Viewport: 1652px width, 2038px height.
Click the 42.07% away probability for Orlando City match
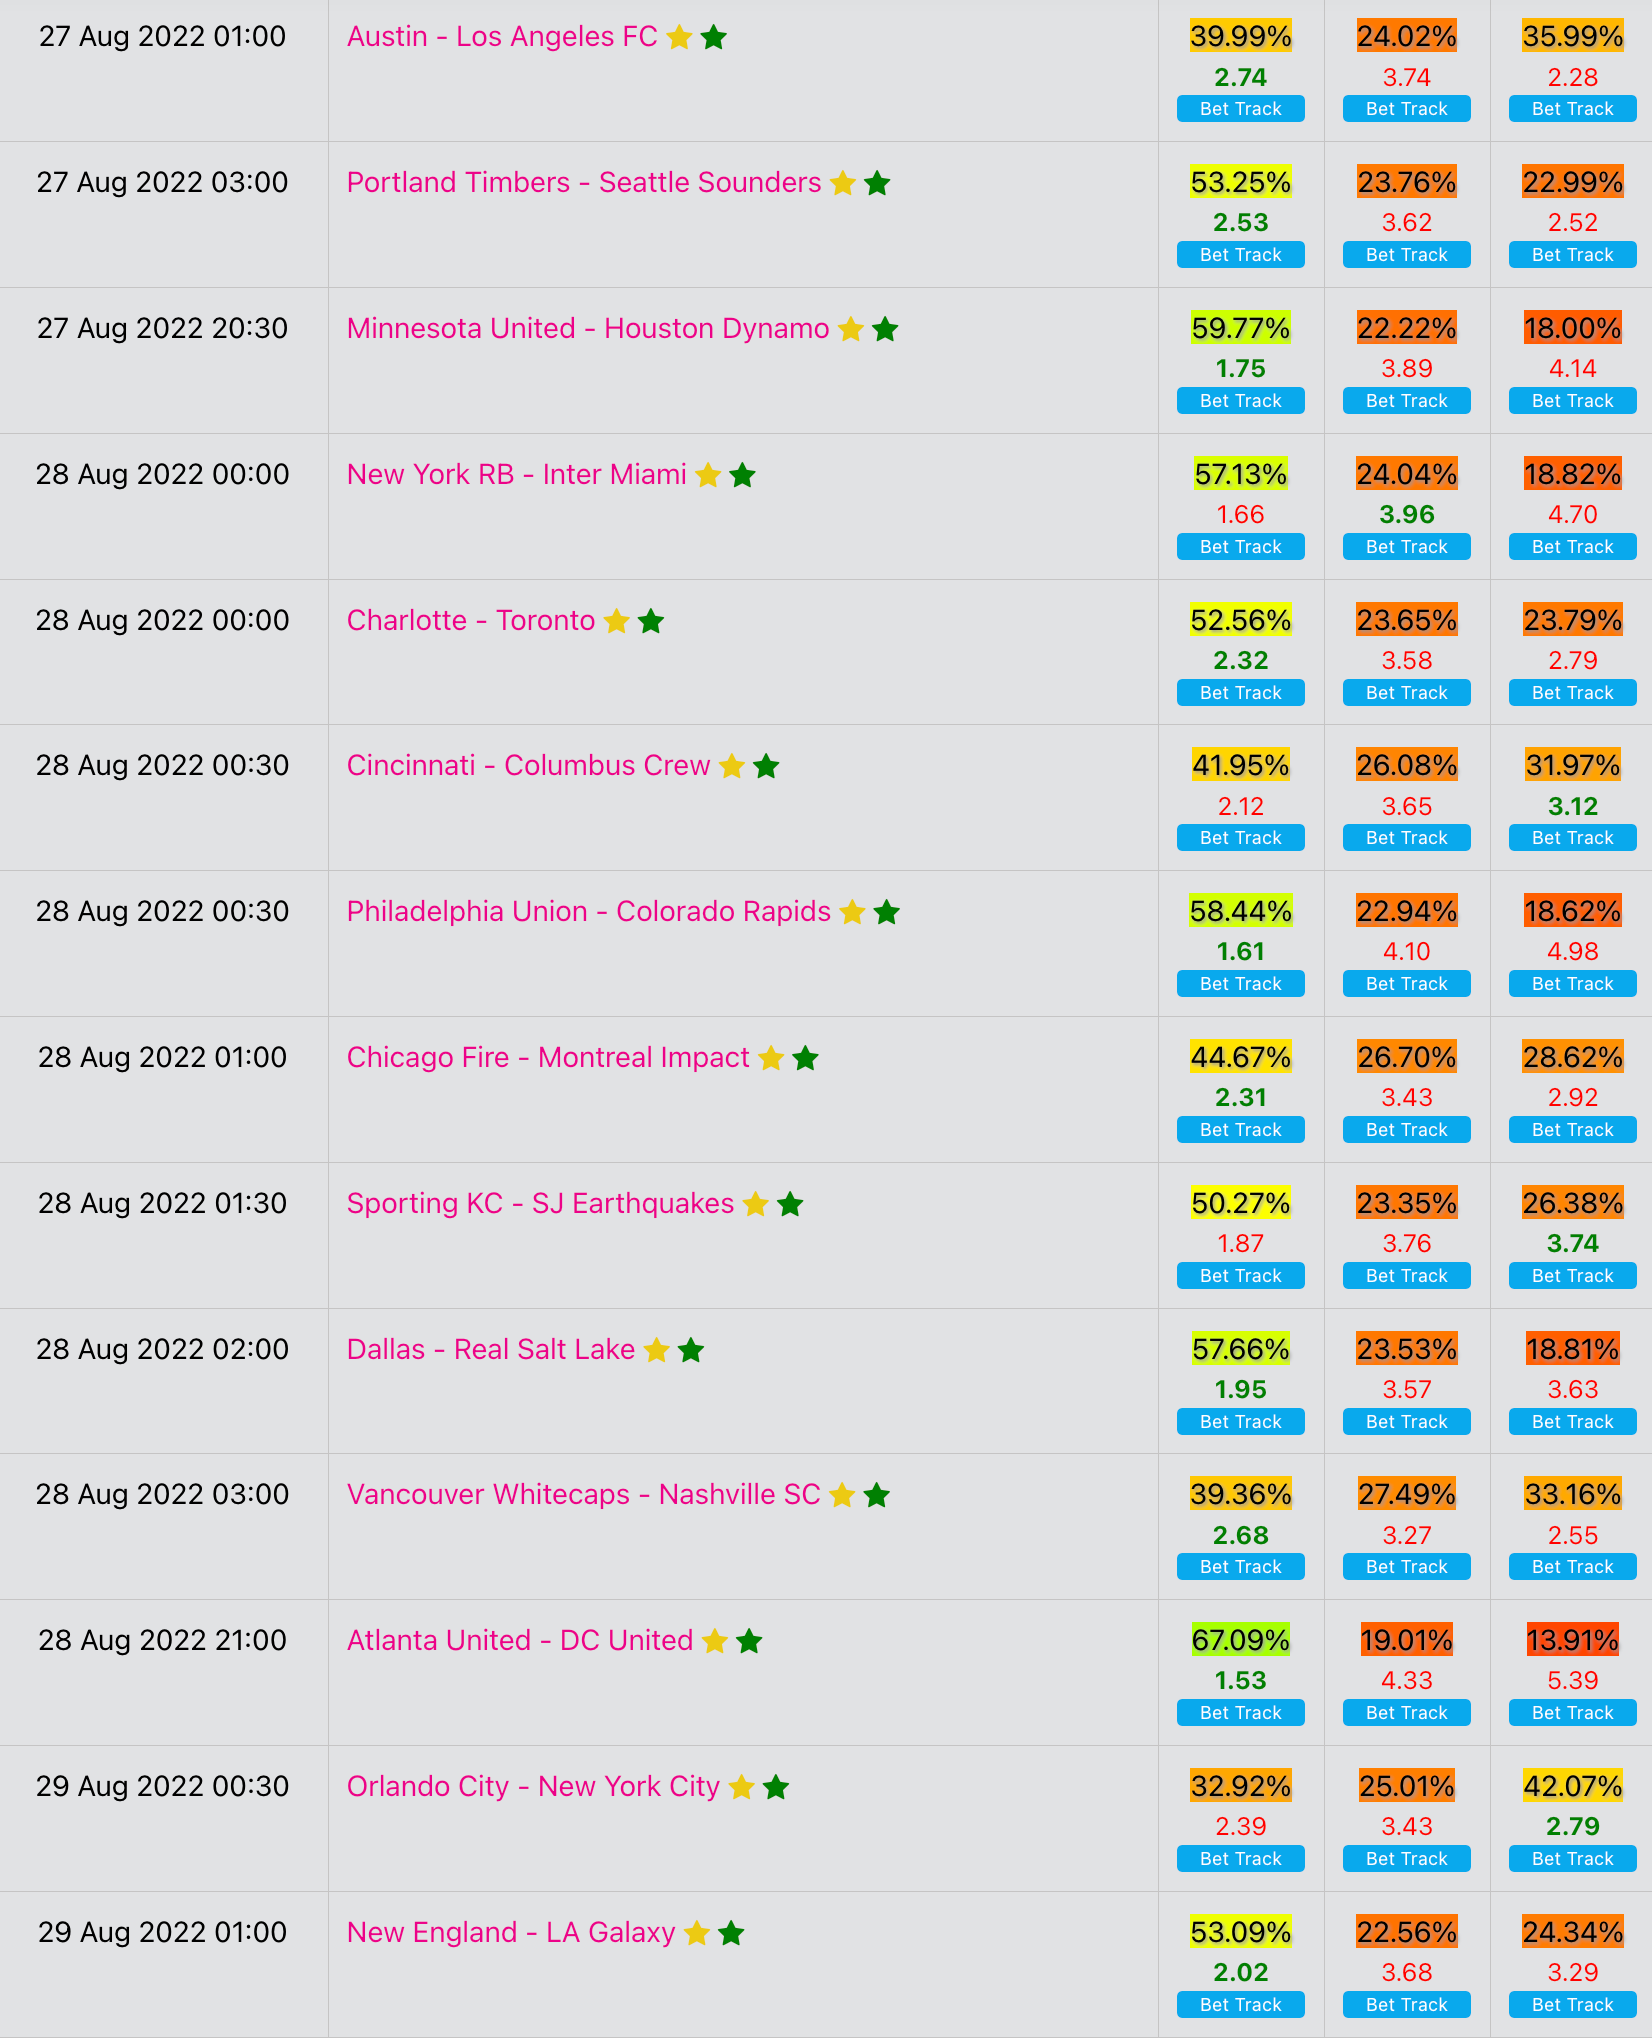pyautogui.click(x=1573, y=1786)
